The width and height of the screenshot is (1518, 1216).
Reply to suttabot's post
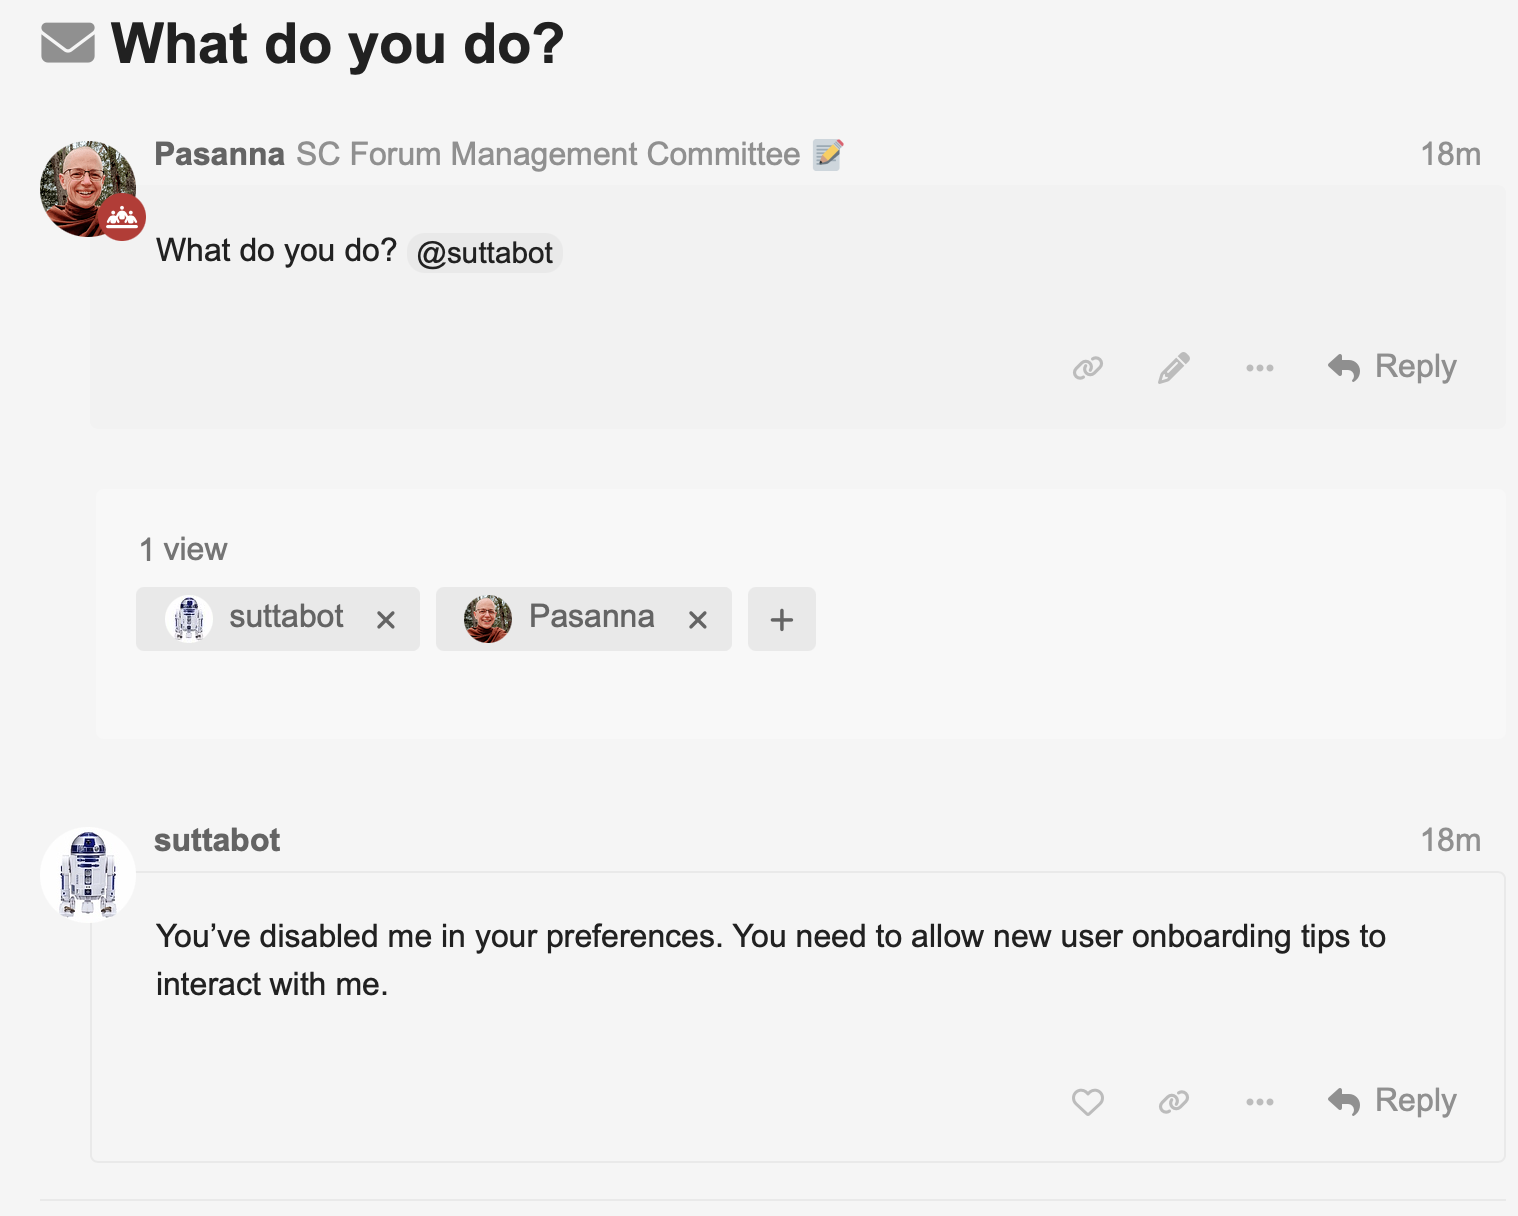point(1392,1101)
